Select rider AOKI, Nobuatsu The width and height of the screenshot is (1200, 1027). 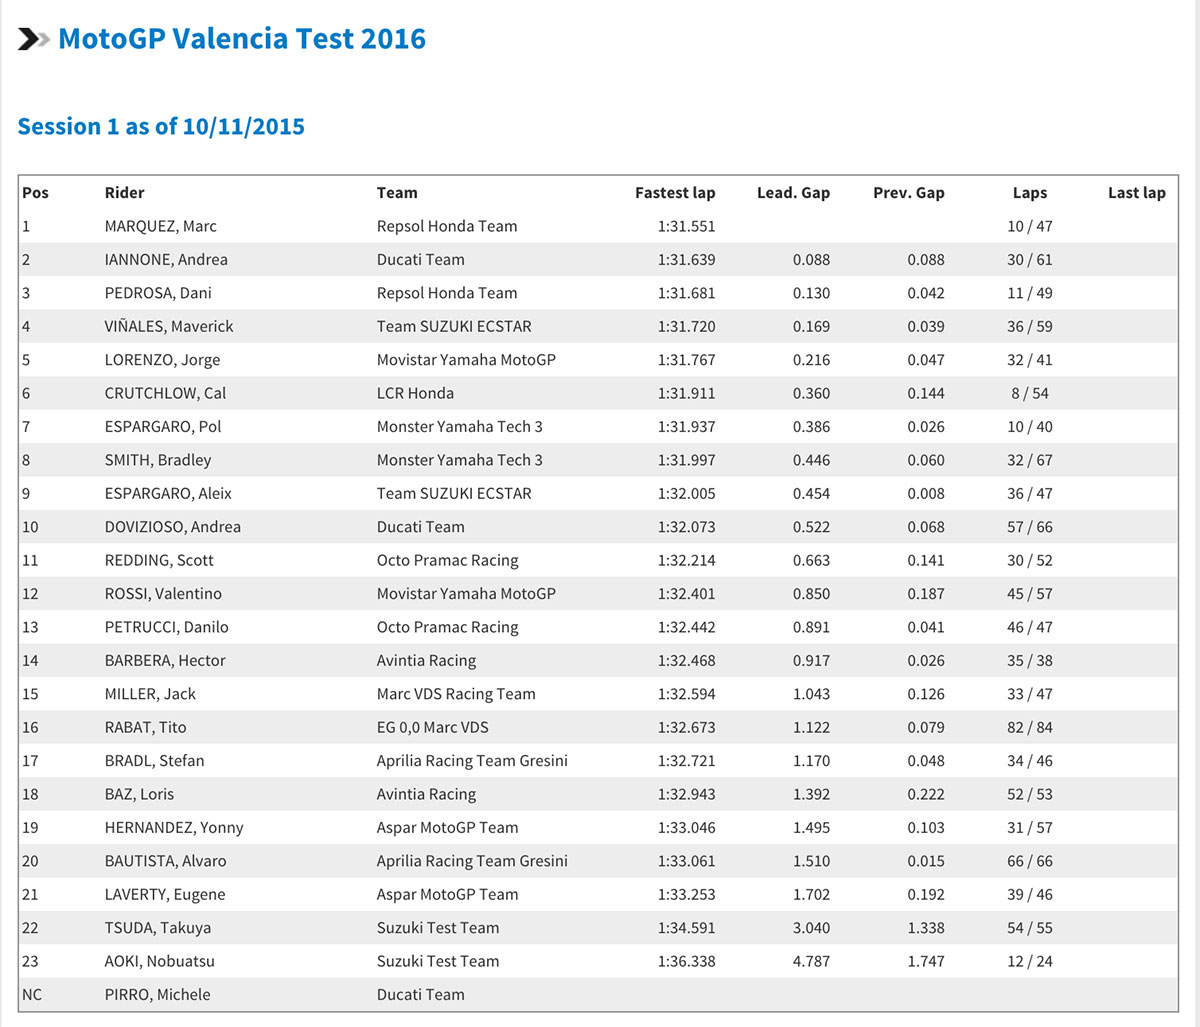[x=159, y=961]
